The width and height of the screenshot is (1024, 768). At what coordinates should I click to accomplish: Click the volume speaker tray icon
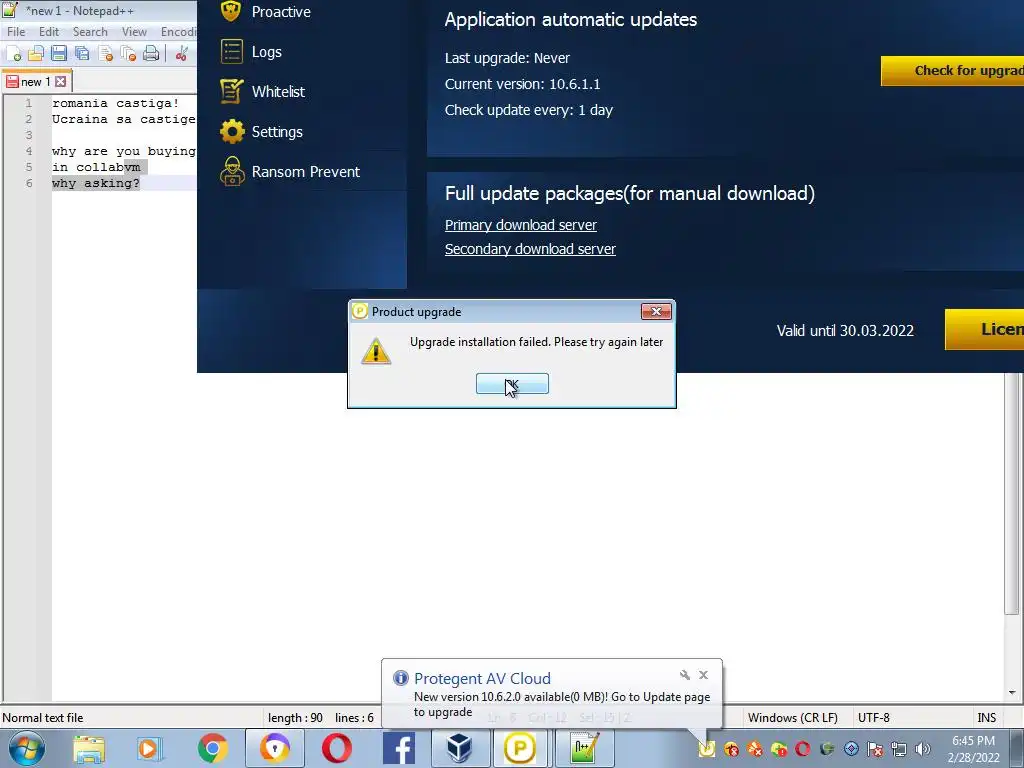[923, 749]
